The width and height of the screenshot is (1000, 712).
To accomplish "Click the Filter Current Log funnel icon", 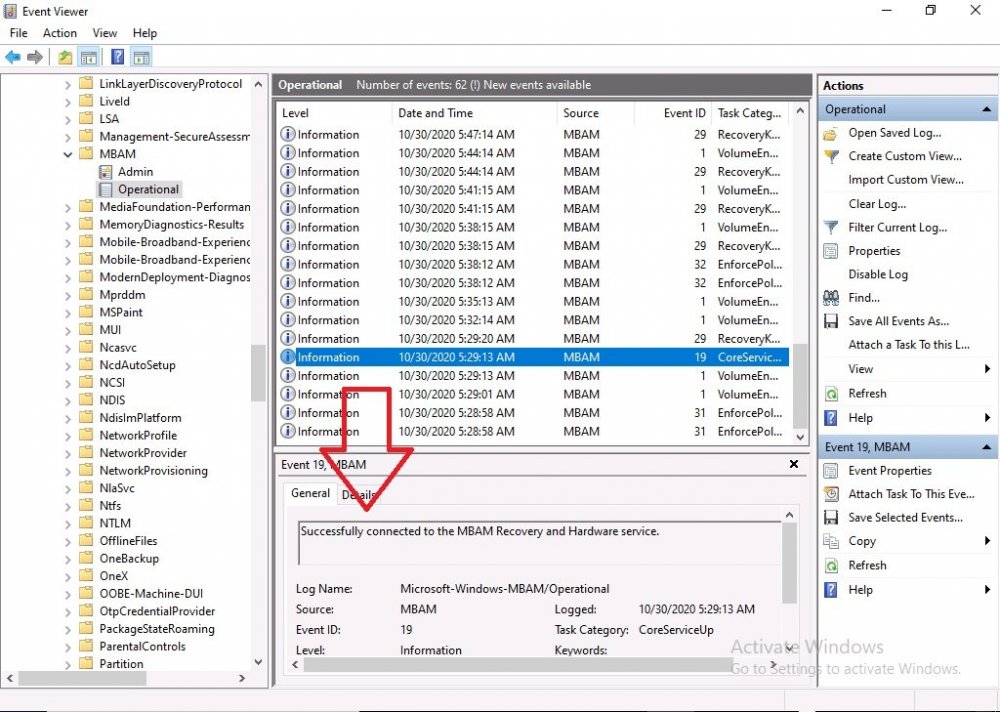I will pos(831,227).
